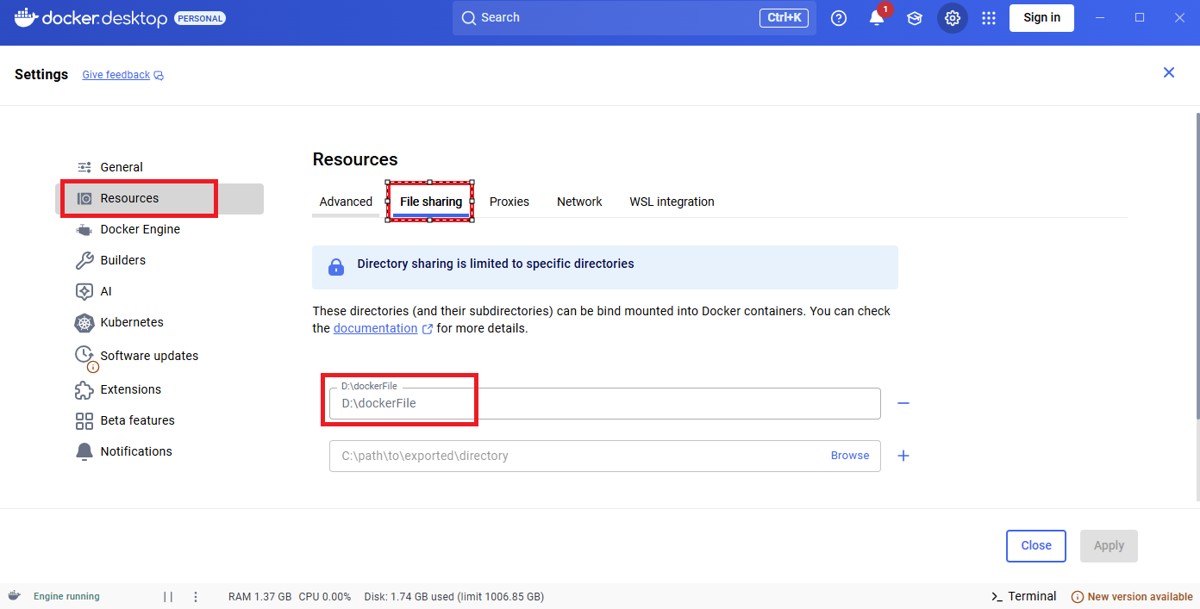
Task: Open the notifications bell in header
Action: point(877,18)
